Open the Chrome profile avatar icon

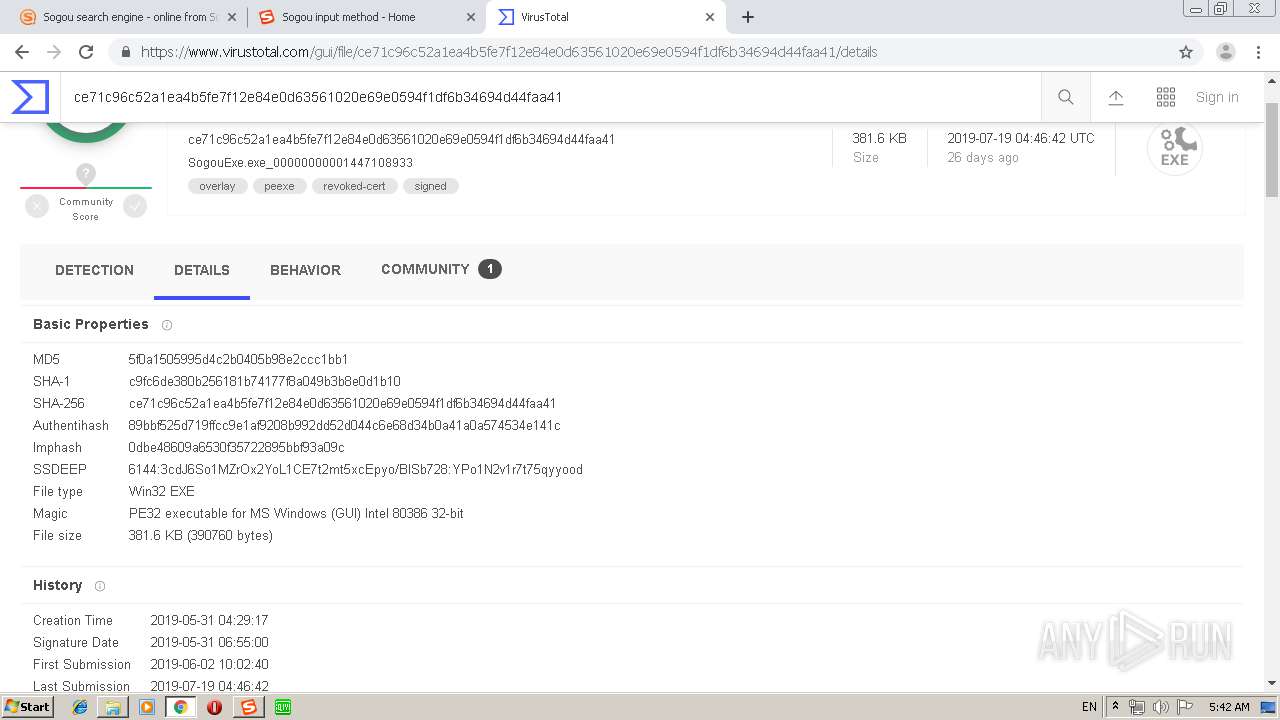pos(1226,52)
